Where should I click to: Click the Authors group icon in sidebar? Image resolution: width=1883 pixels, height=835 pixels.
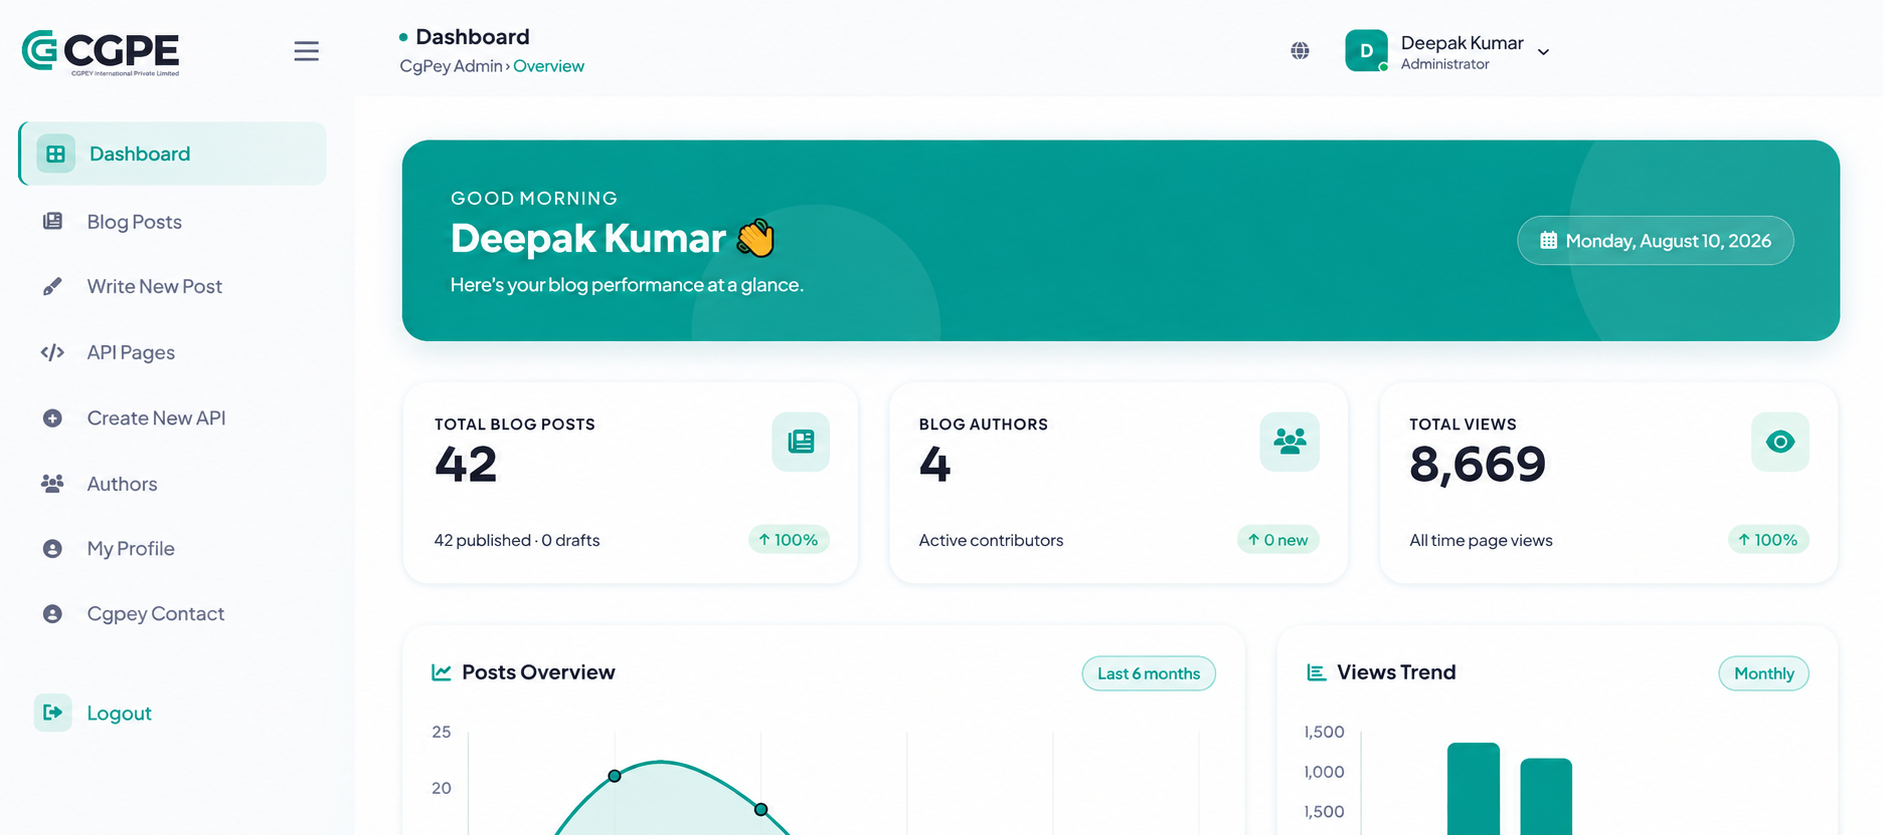coord(53,483)
